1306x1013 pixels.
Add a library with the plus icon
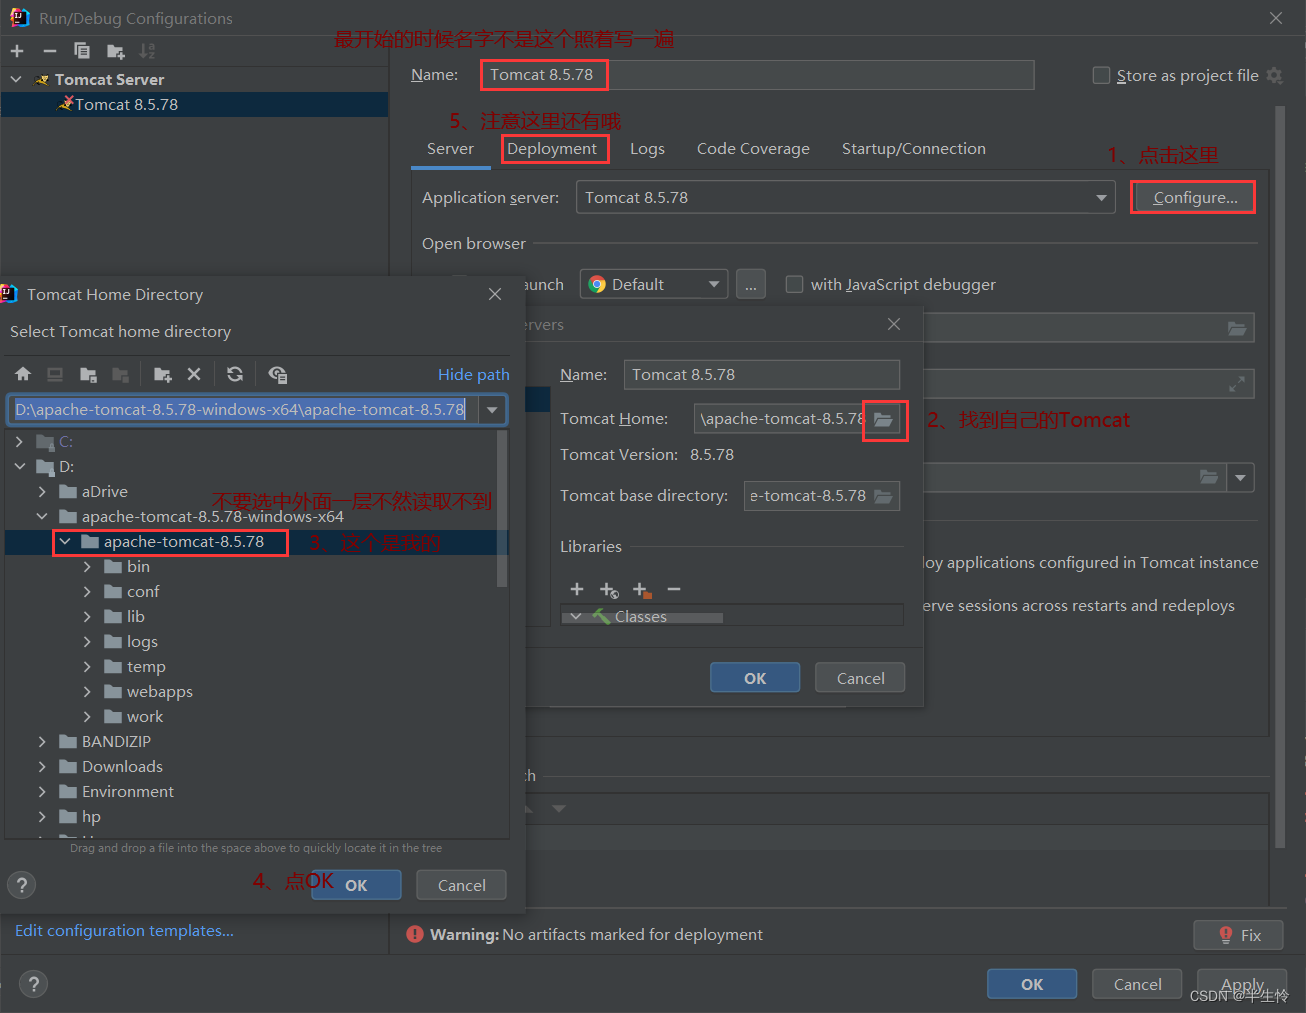coord(576,589)
